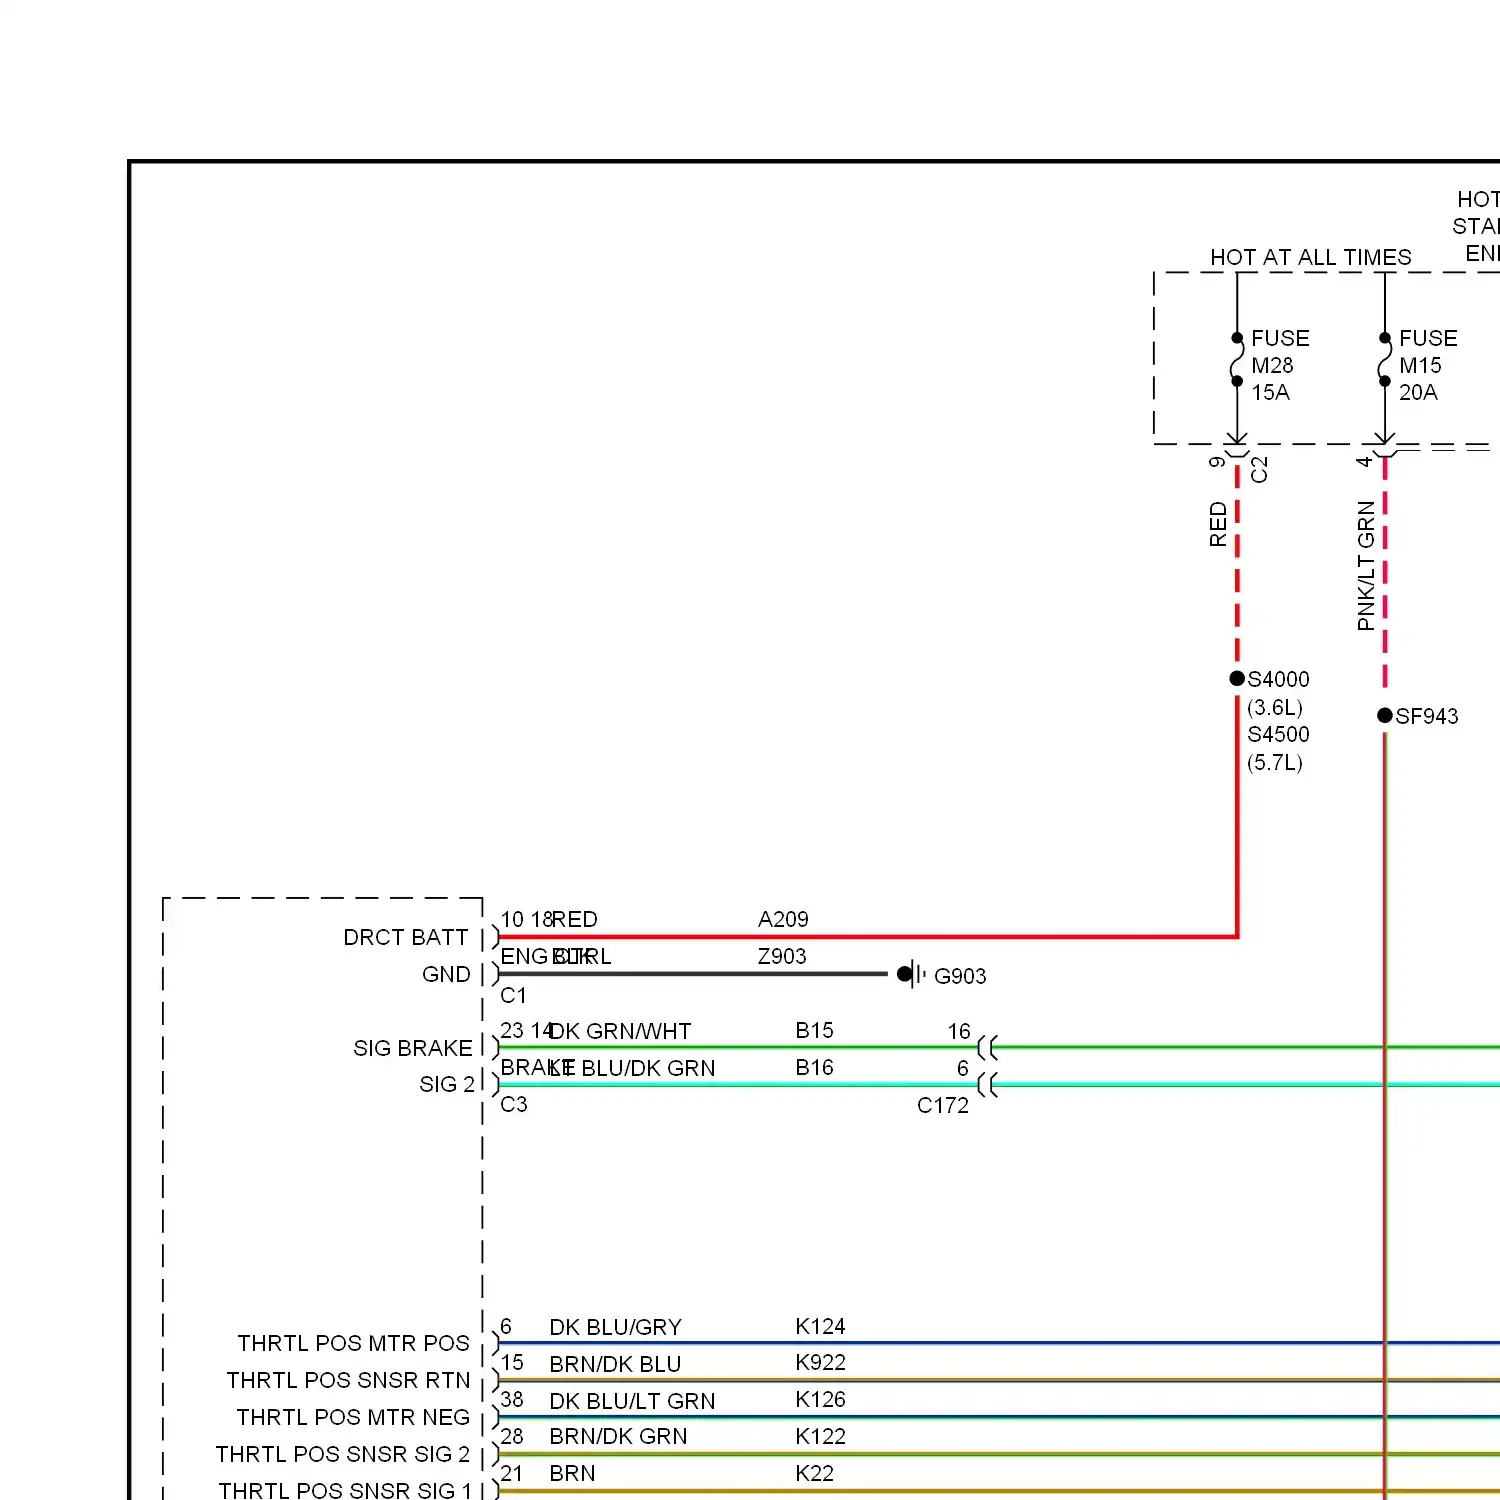Image resolution: width=1500 pixels, height=1500 pixels.
Task: Select the BRN wire label beside K22
Action: 572,1473
